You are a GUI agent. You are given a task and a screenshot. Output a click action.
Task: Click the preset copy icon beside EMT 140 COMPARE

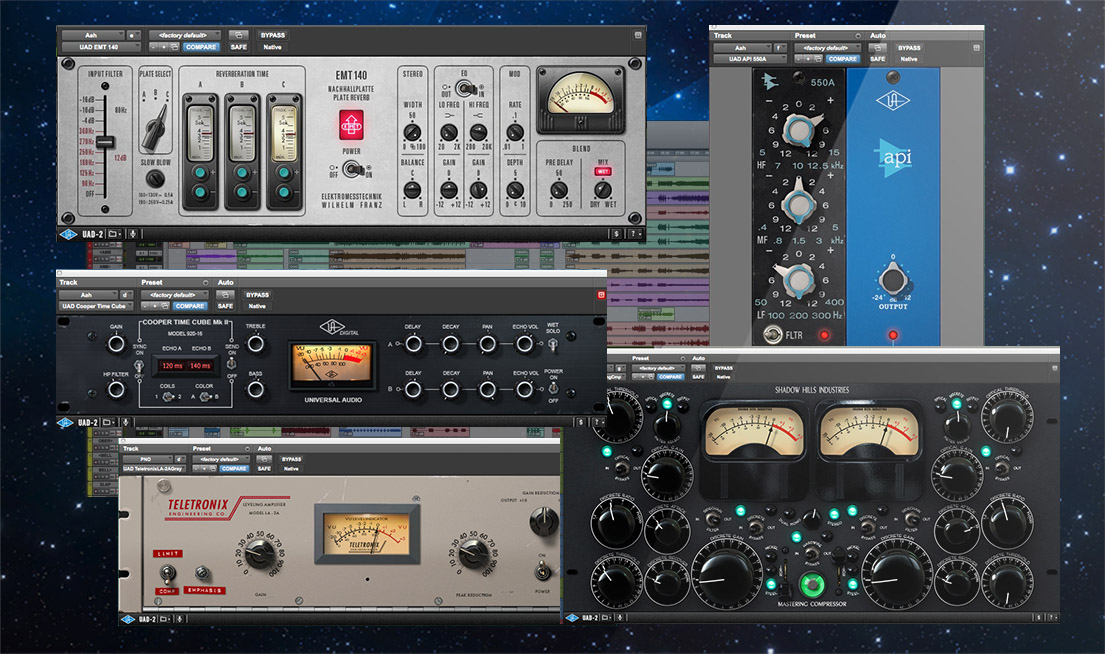[x=174, y=47]
